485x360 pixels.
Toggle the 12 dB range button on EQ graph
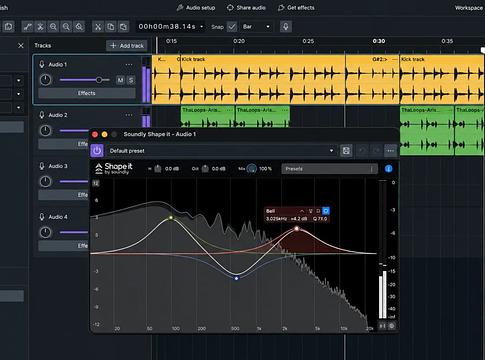point(96,183)
